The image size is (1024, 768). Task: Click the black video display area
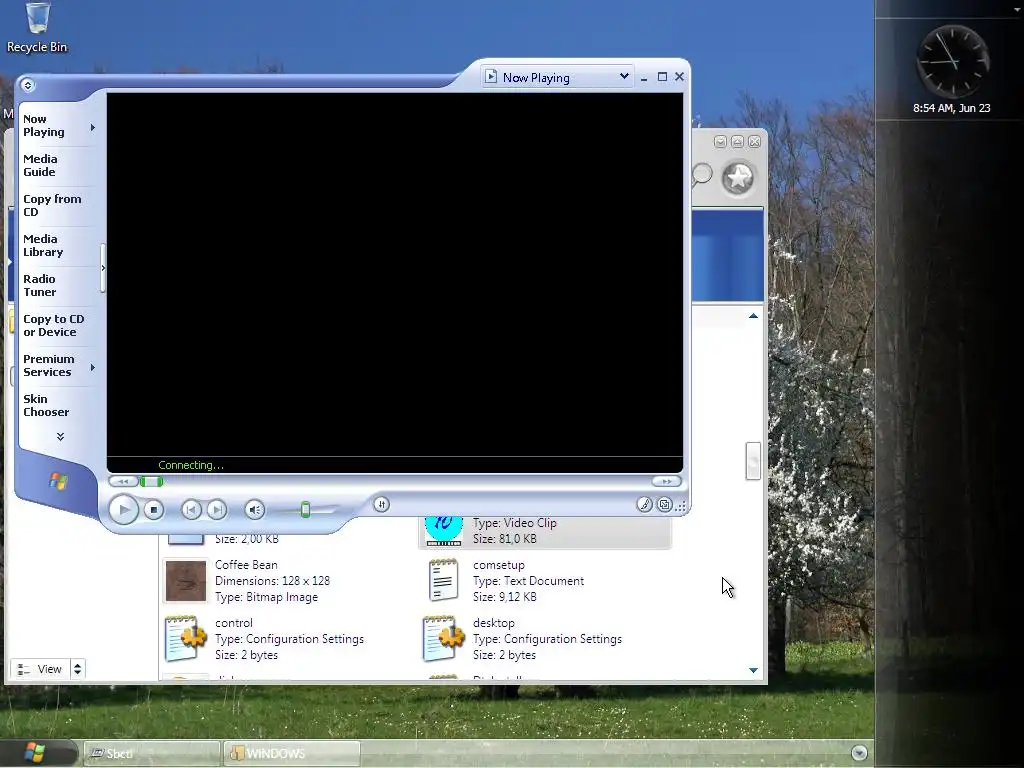click(x=394, y=274)
